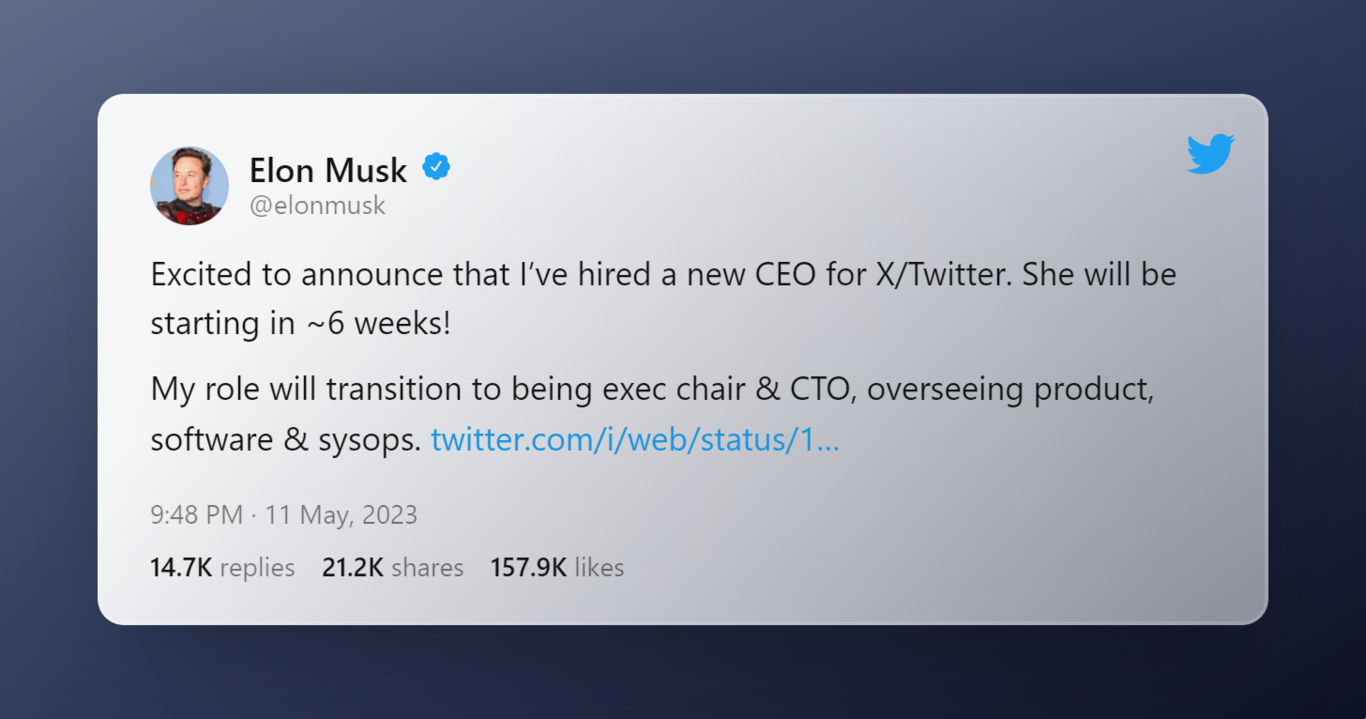The width and height of the screenshot is (1366, 719).
Task: View the 14.7K replies count
Action: [181, 568]
